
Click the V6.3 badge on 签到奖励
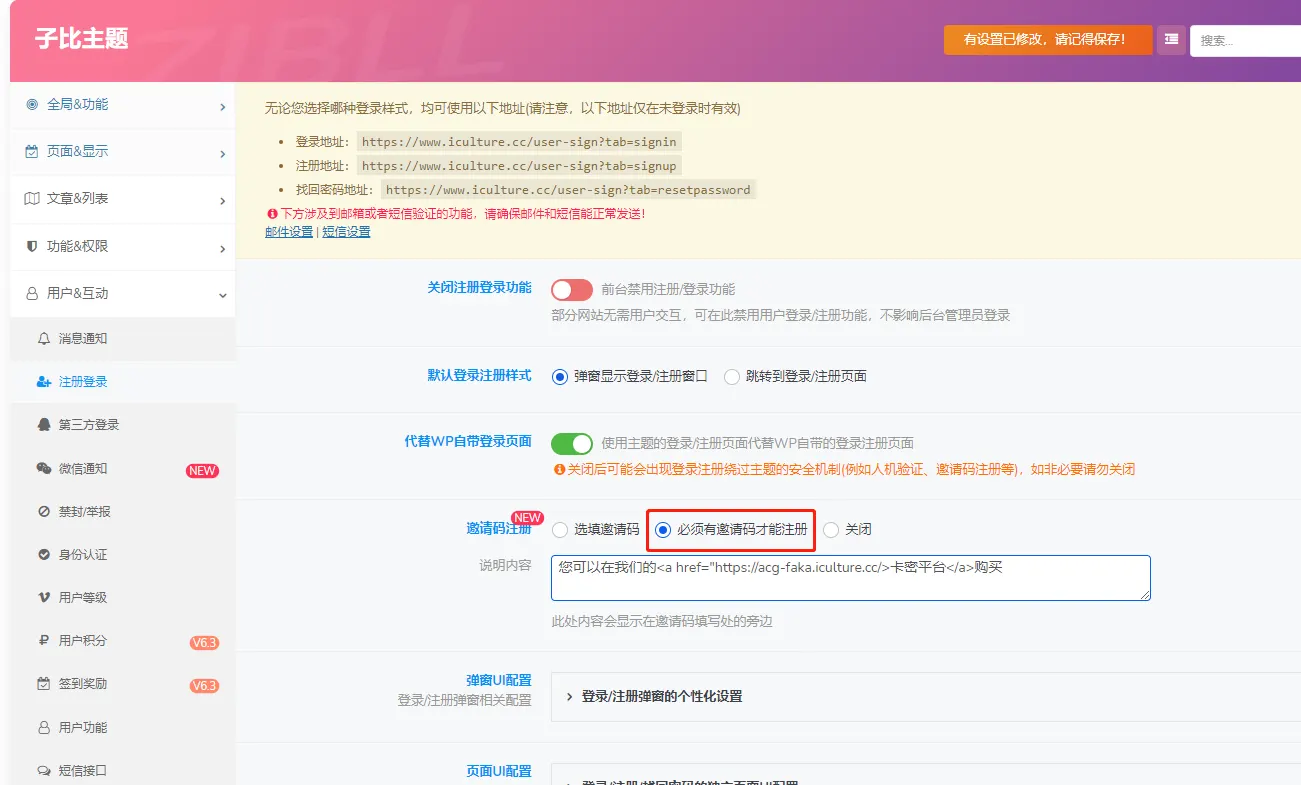tap(204, 686)
